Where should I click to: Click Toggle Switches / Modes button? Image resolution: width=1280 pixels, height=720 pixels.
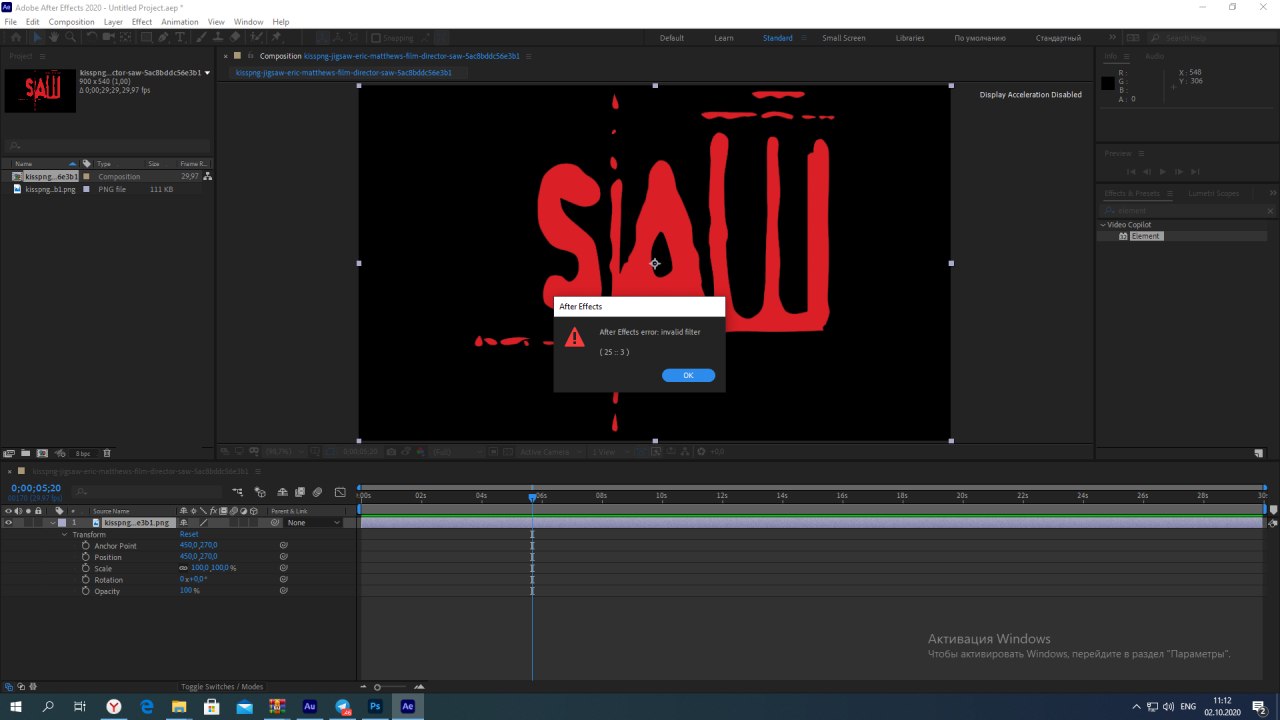pos(222,687)
